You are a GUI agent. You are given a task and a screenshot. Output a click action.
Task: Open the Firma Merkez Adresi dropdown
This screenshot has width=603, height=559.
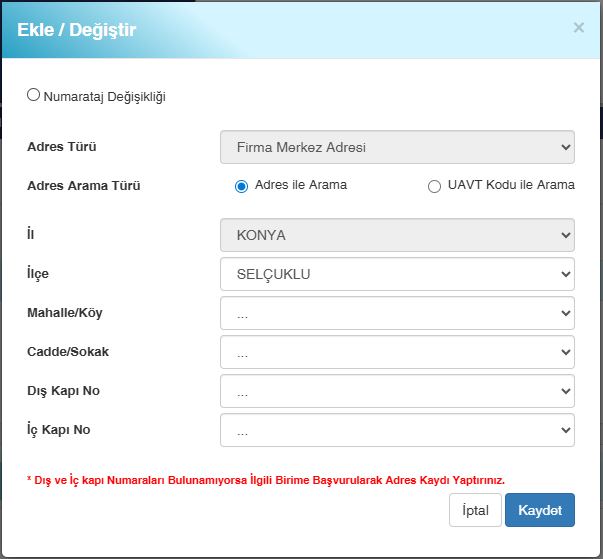coord(397,147)
